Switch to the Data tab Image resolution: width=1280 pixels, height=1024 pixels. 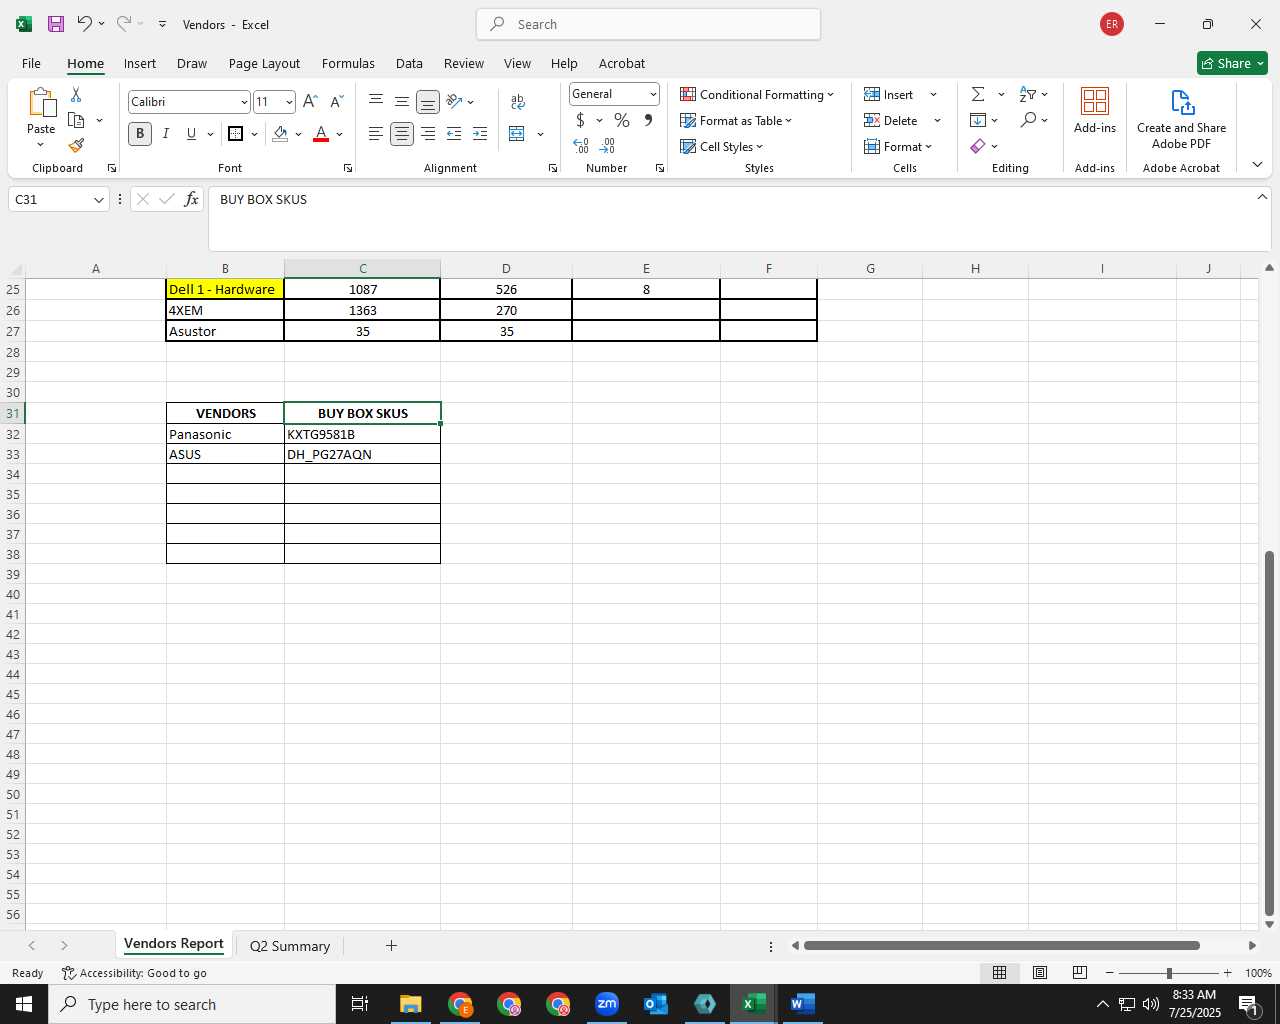pyautogui.click(x=409, y=63)
